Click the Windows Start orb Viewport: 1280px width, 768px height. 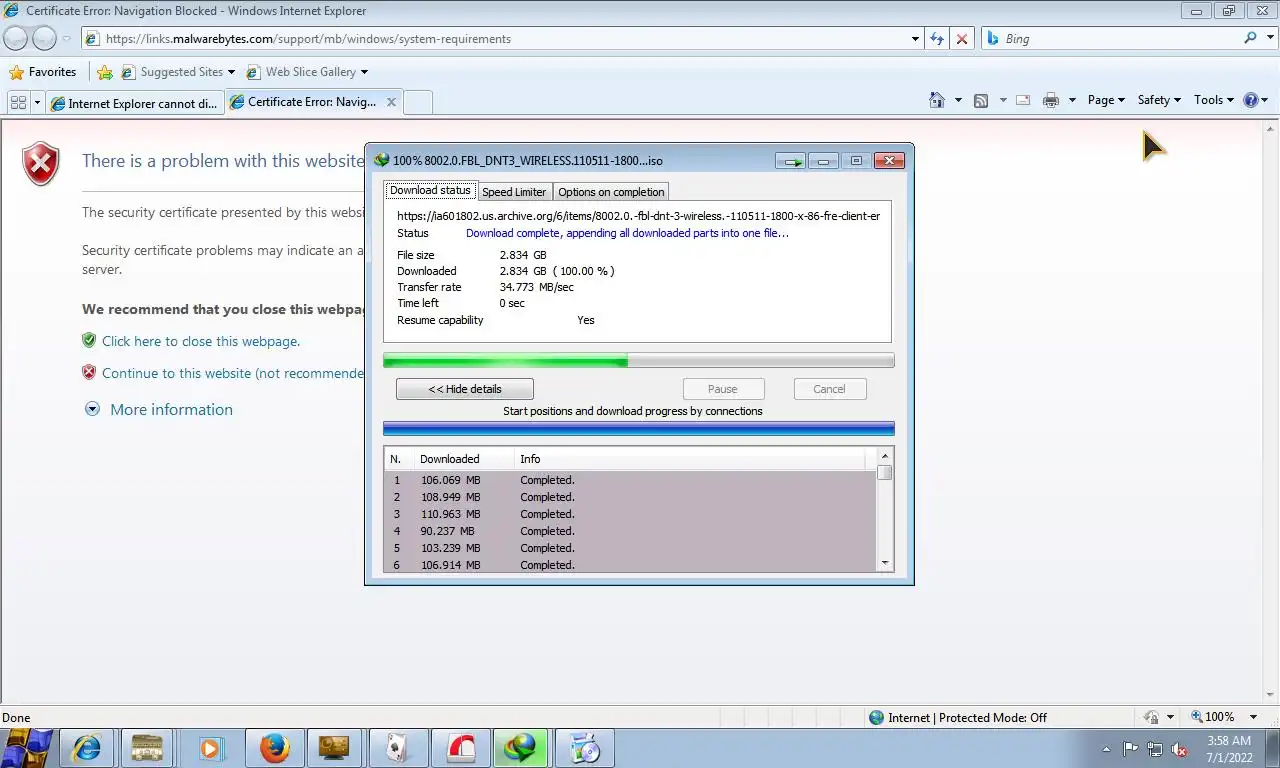click(27, 748)
